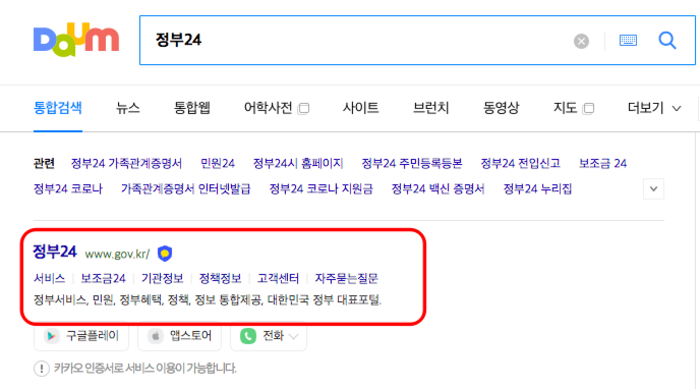Open the 자주묻는질문 sublink

point(346,278)
